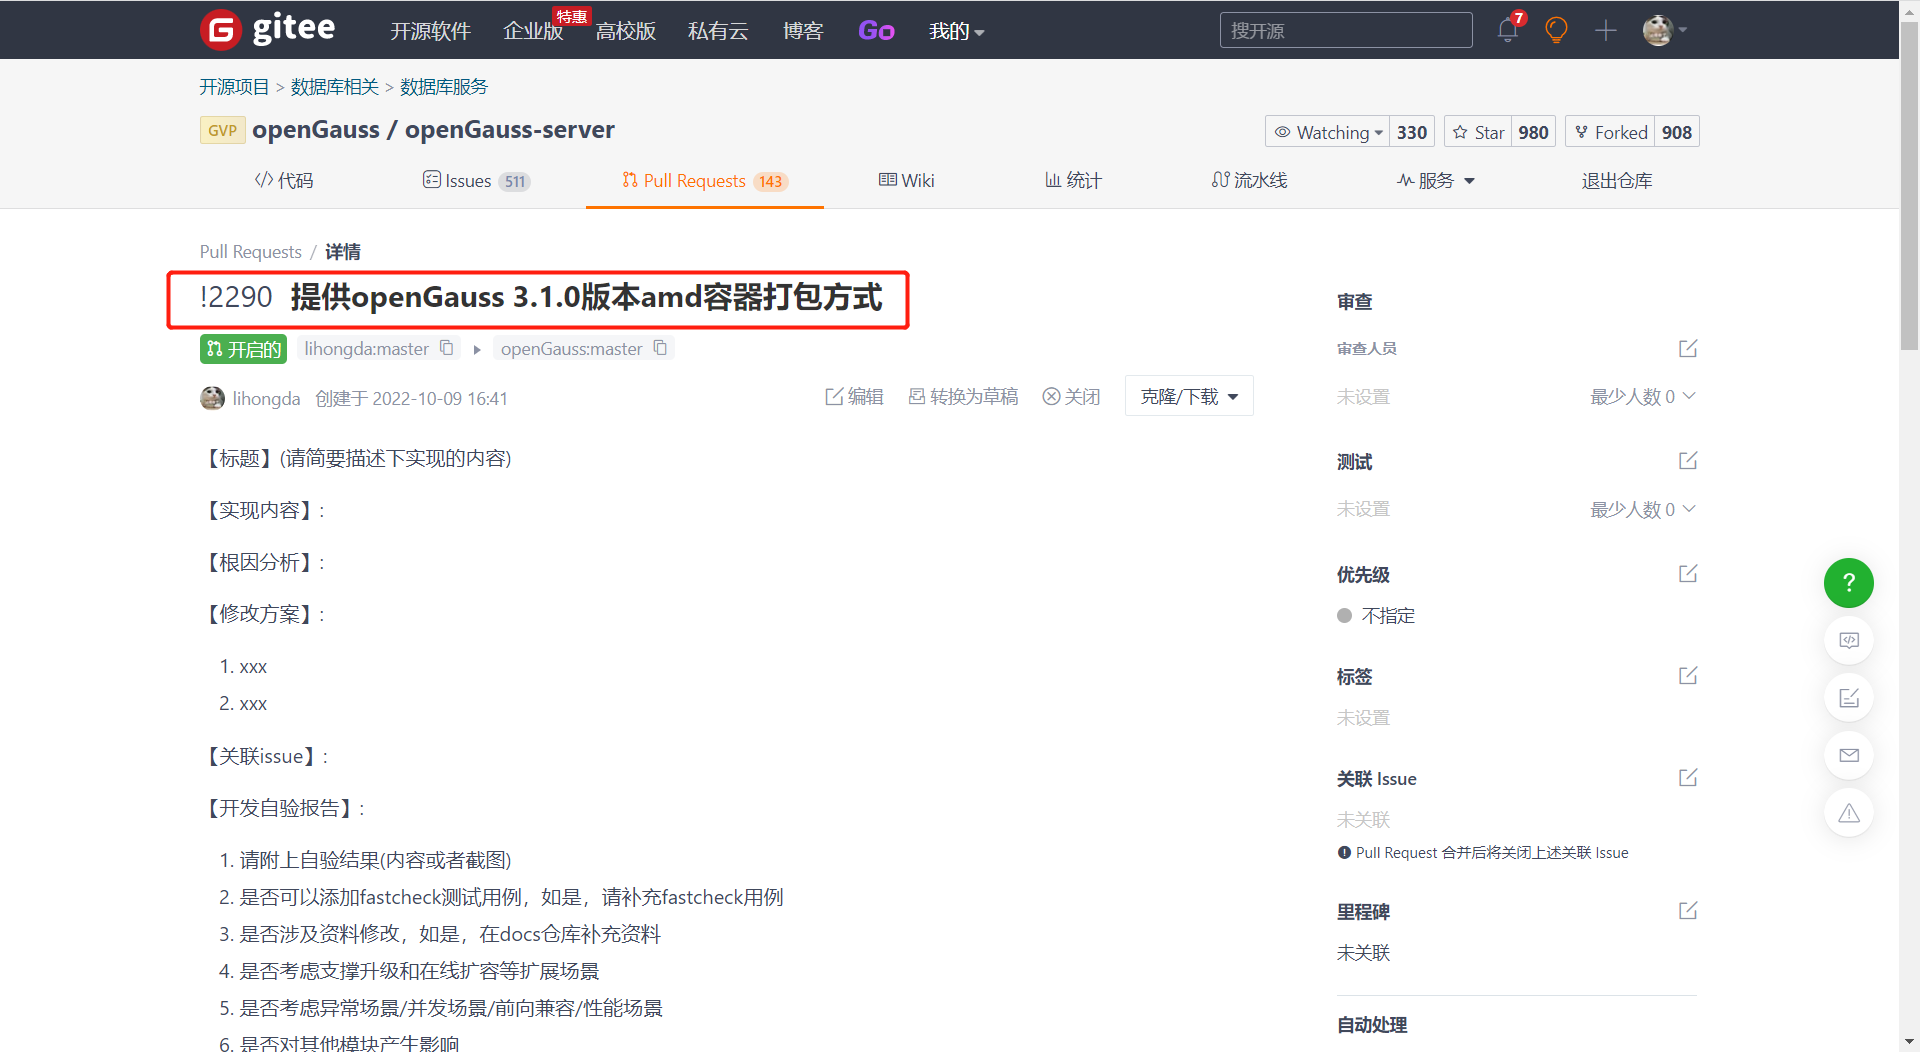Click the floating mail envelope icon
The height and width of the screenshot is (1052, 1920).
coord(1849,755)
